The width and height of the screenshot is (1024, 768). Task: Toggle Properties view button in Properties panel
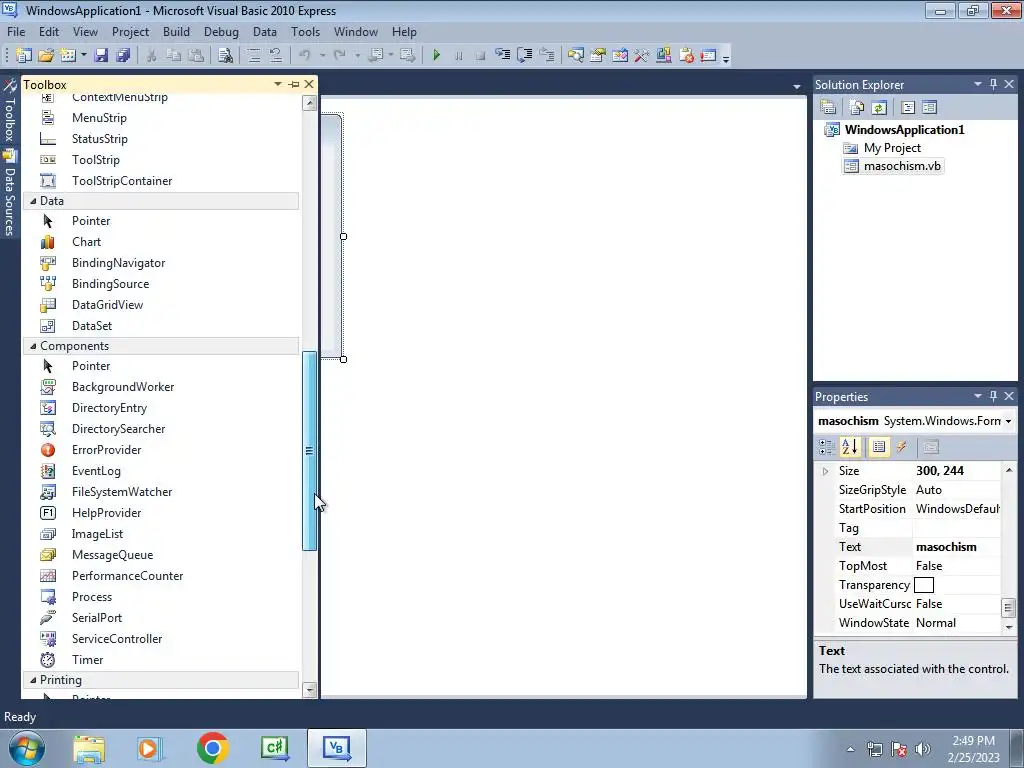pos(879,447)
